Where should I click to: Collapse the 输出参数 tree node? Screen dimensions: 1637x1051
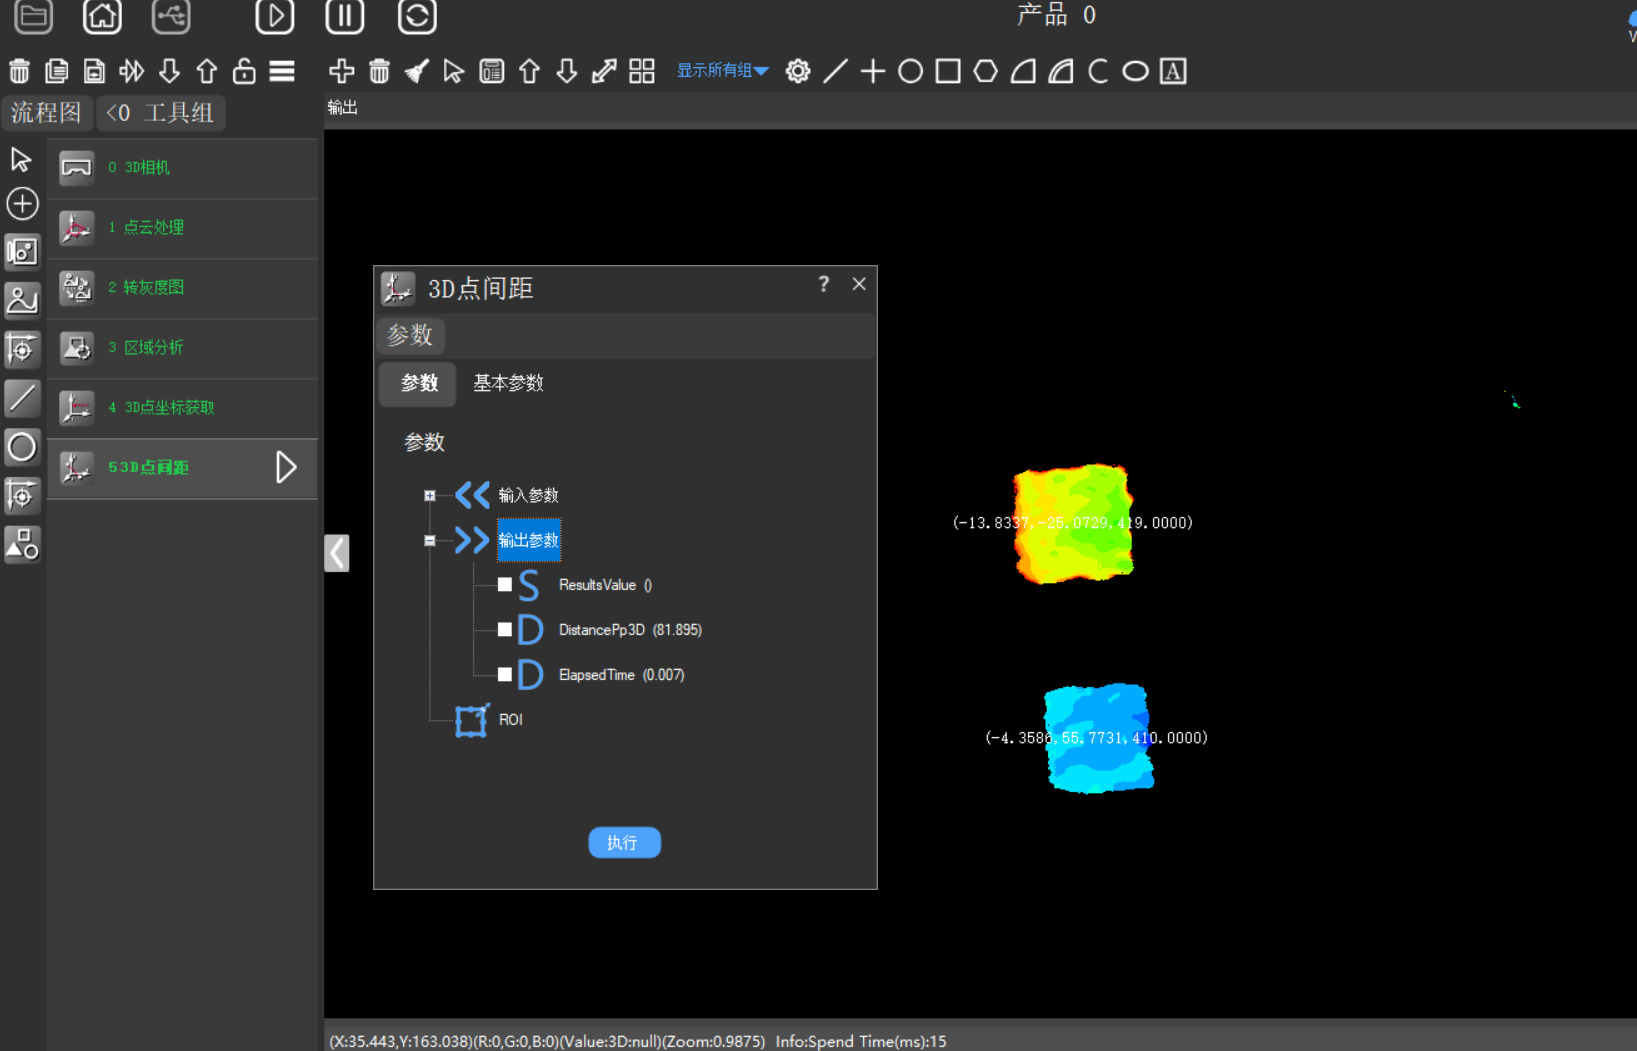[x=430, y=541]
